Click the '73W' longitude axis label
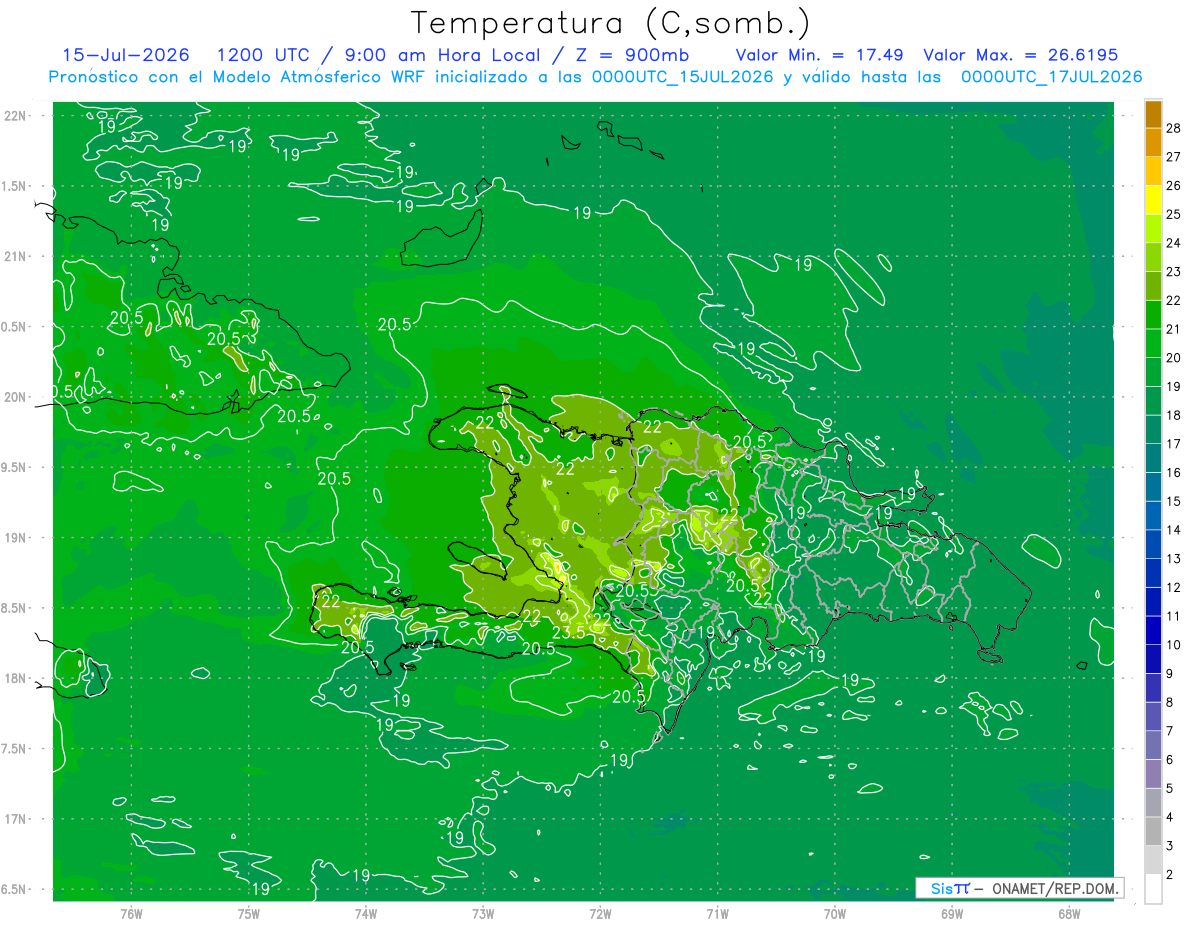The width and height of the screenshot is (1200, 927). tap(483, 913)
